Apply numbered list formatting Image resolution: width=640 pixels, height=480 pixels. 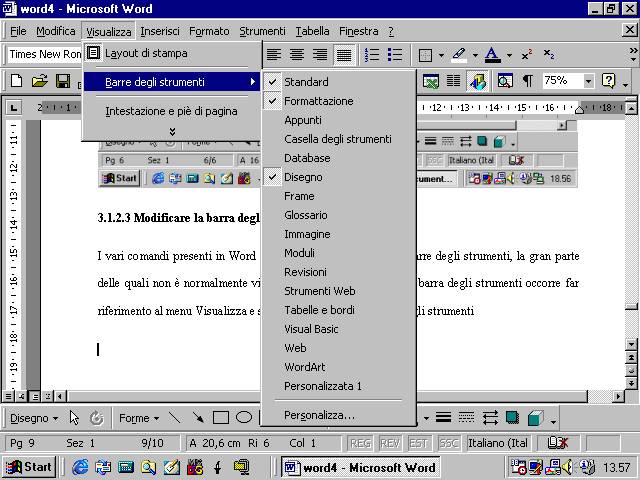372,54
